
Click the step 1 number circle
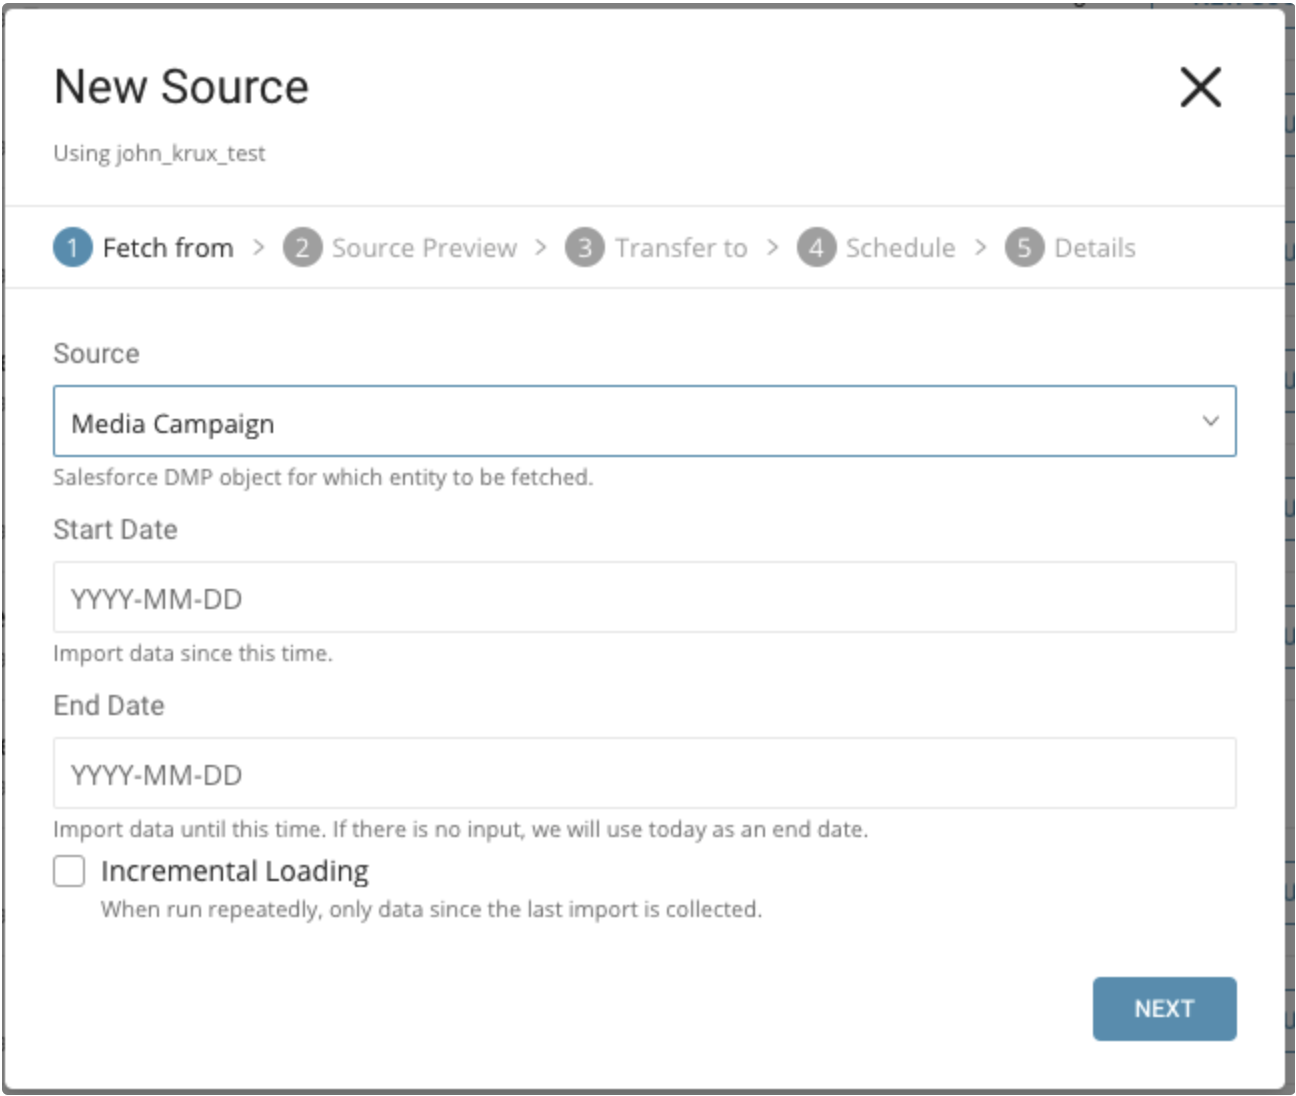pyautogui.click(x=73, y=248)
